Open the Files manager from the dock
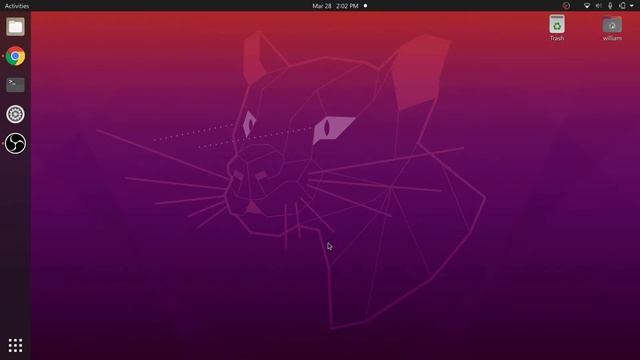Screen dimensions: 640x360 click(x=16, y=27)
